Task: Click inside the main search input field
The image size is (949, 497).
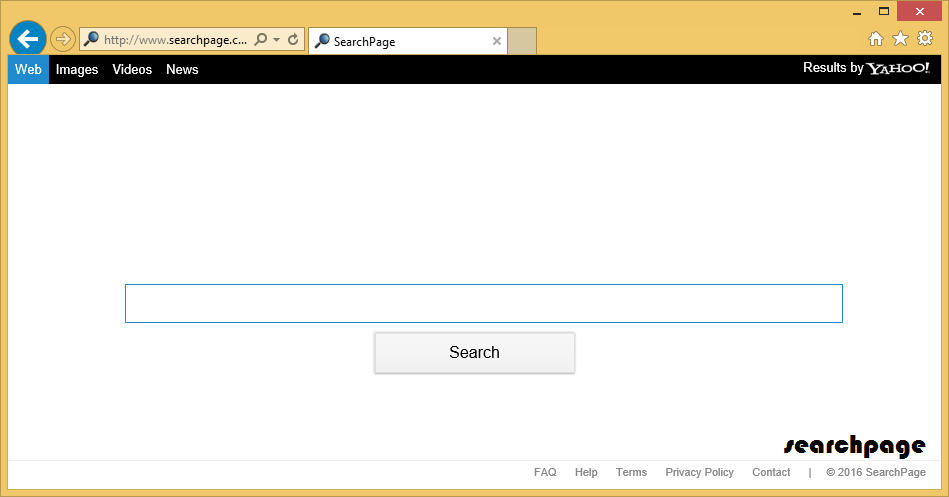Action: pos(483,303)
